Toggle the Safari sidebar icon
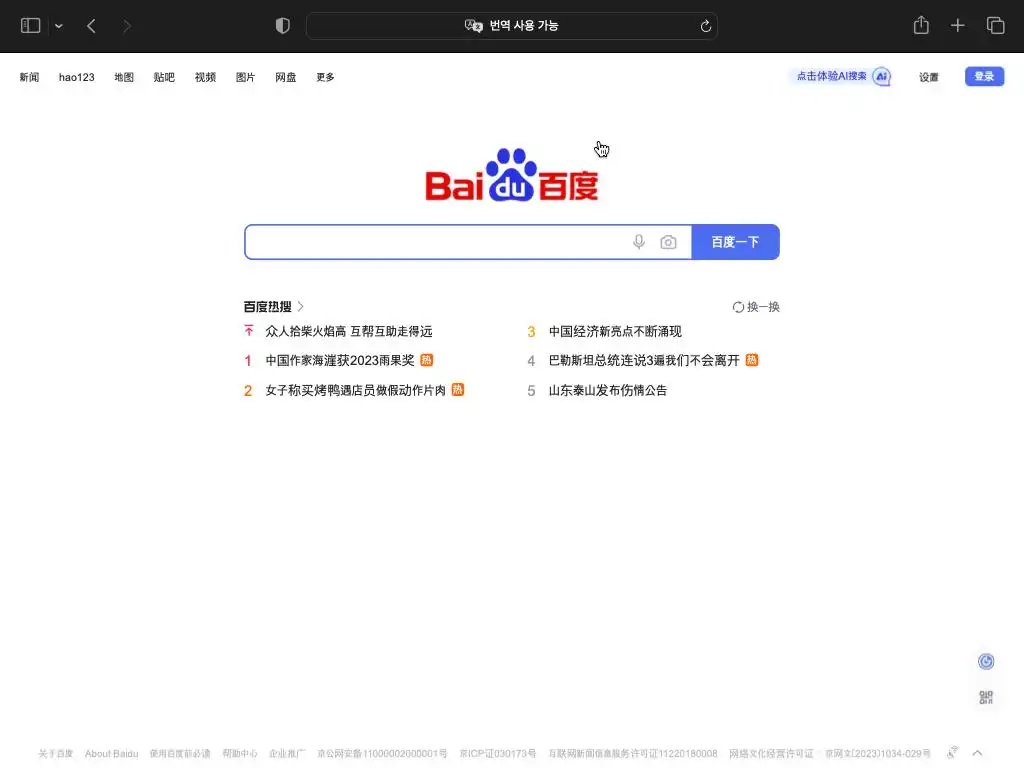The height and width of the screenshot is (768, 1024). click(30, 25)
